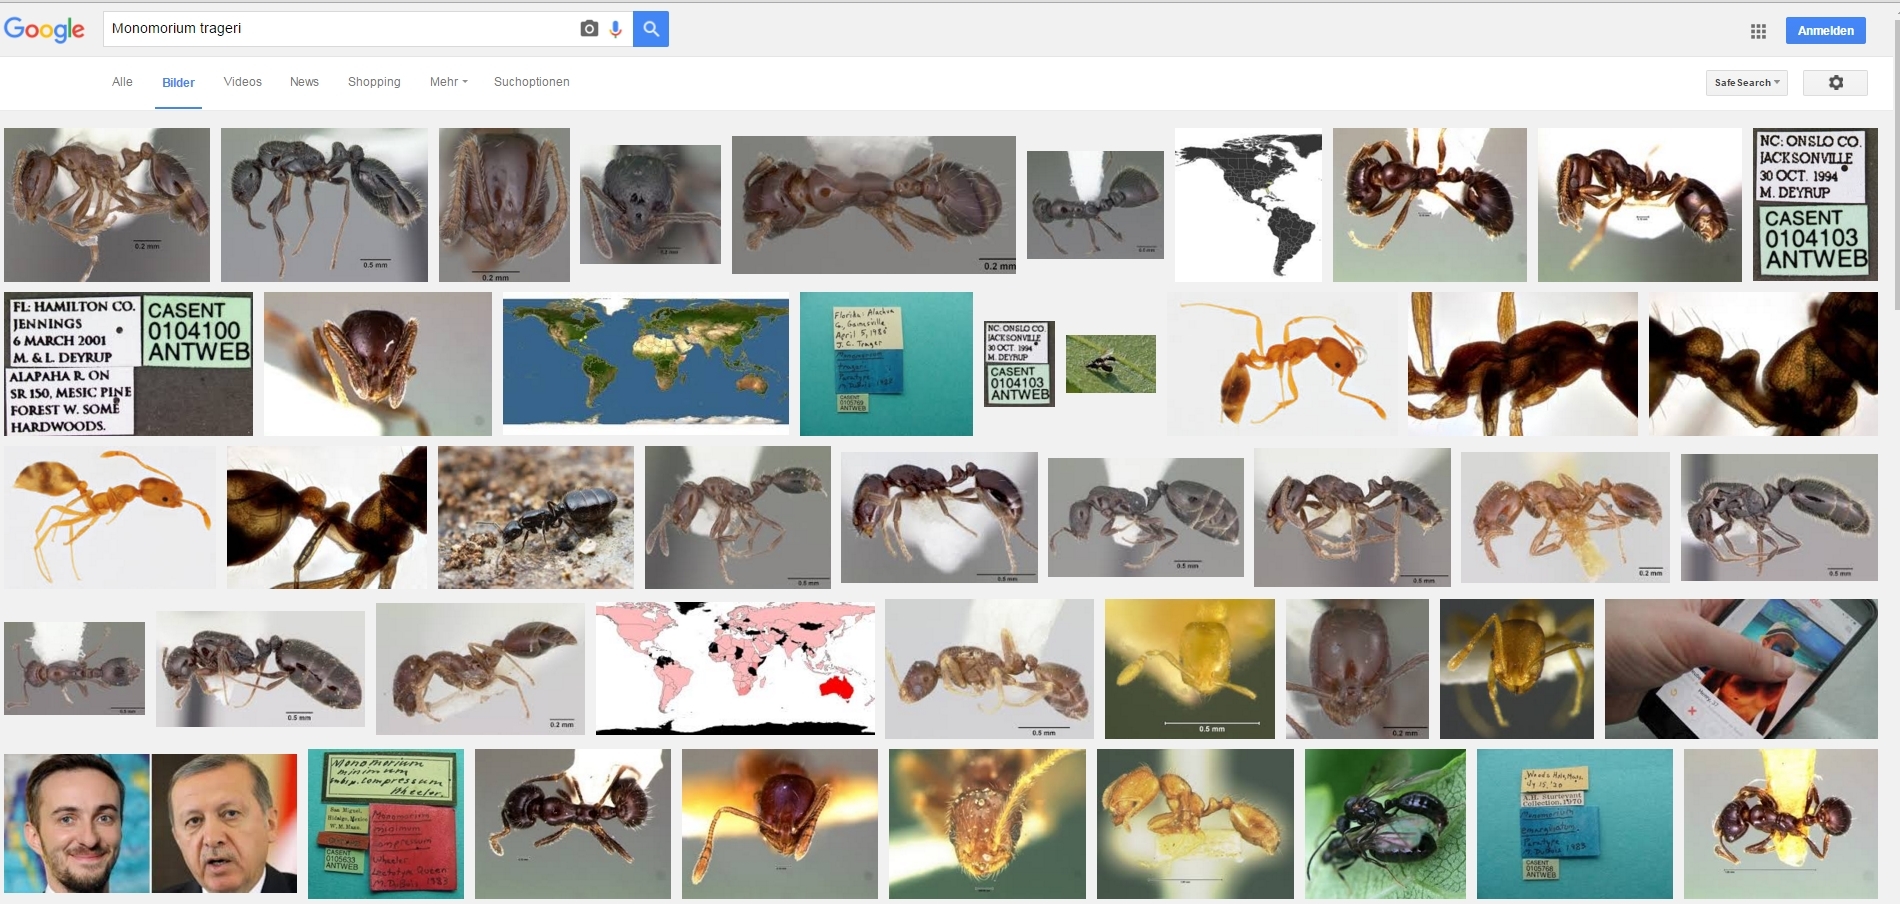Click the Google logo

45,29
